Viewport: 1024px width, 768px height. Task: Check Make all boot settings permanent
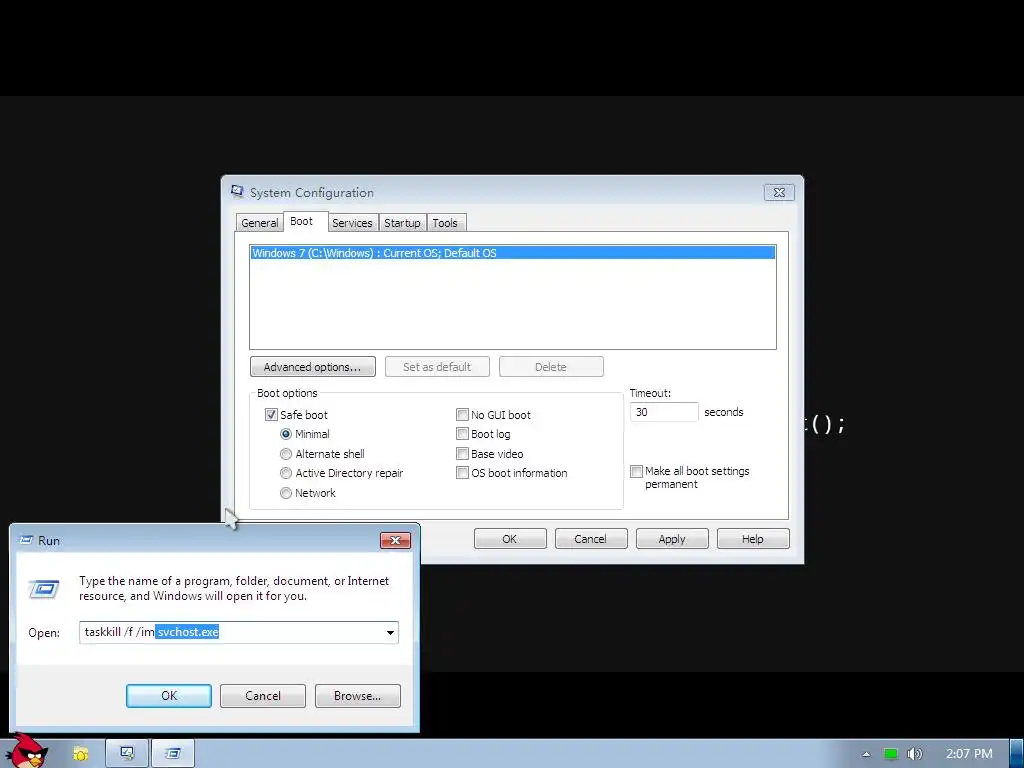(x=636, y=471)
